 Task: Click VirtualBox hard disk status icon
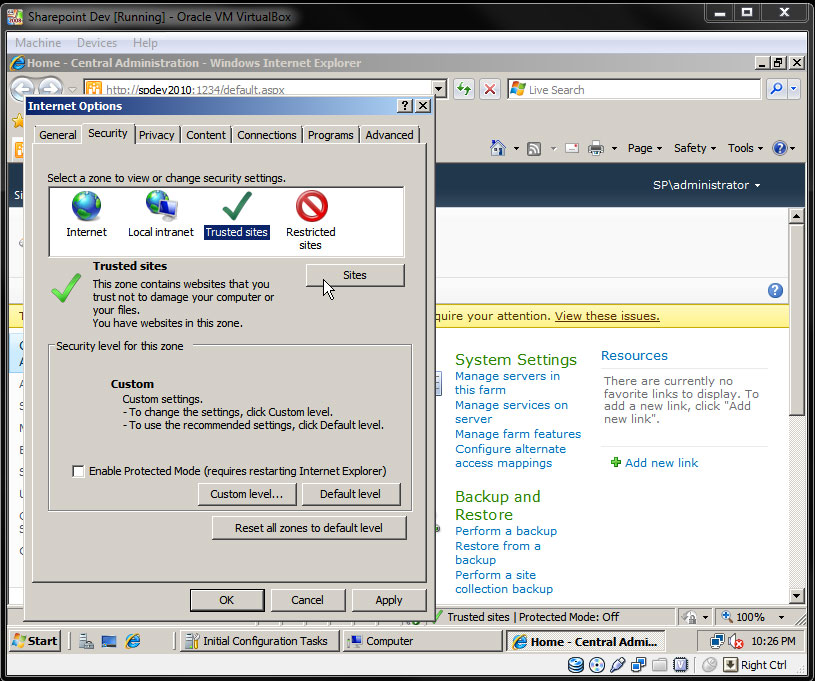click(575, 665)
